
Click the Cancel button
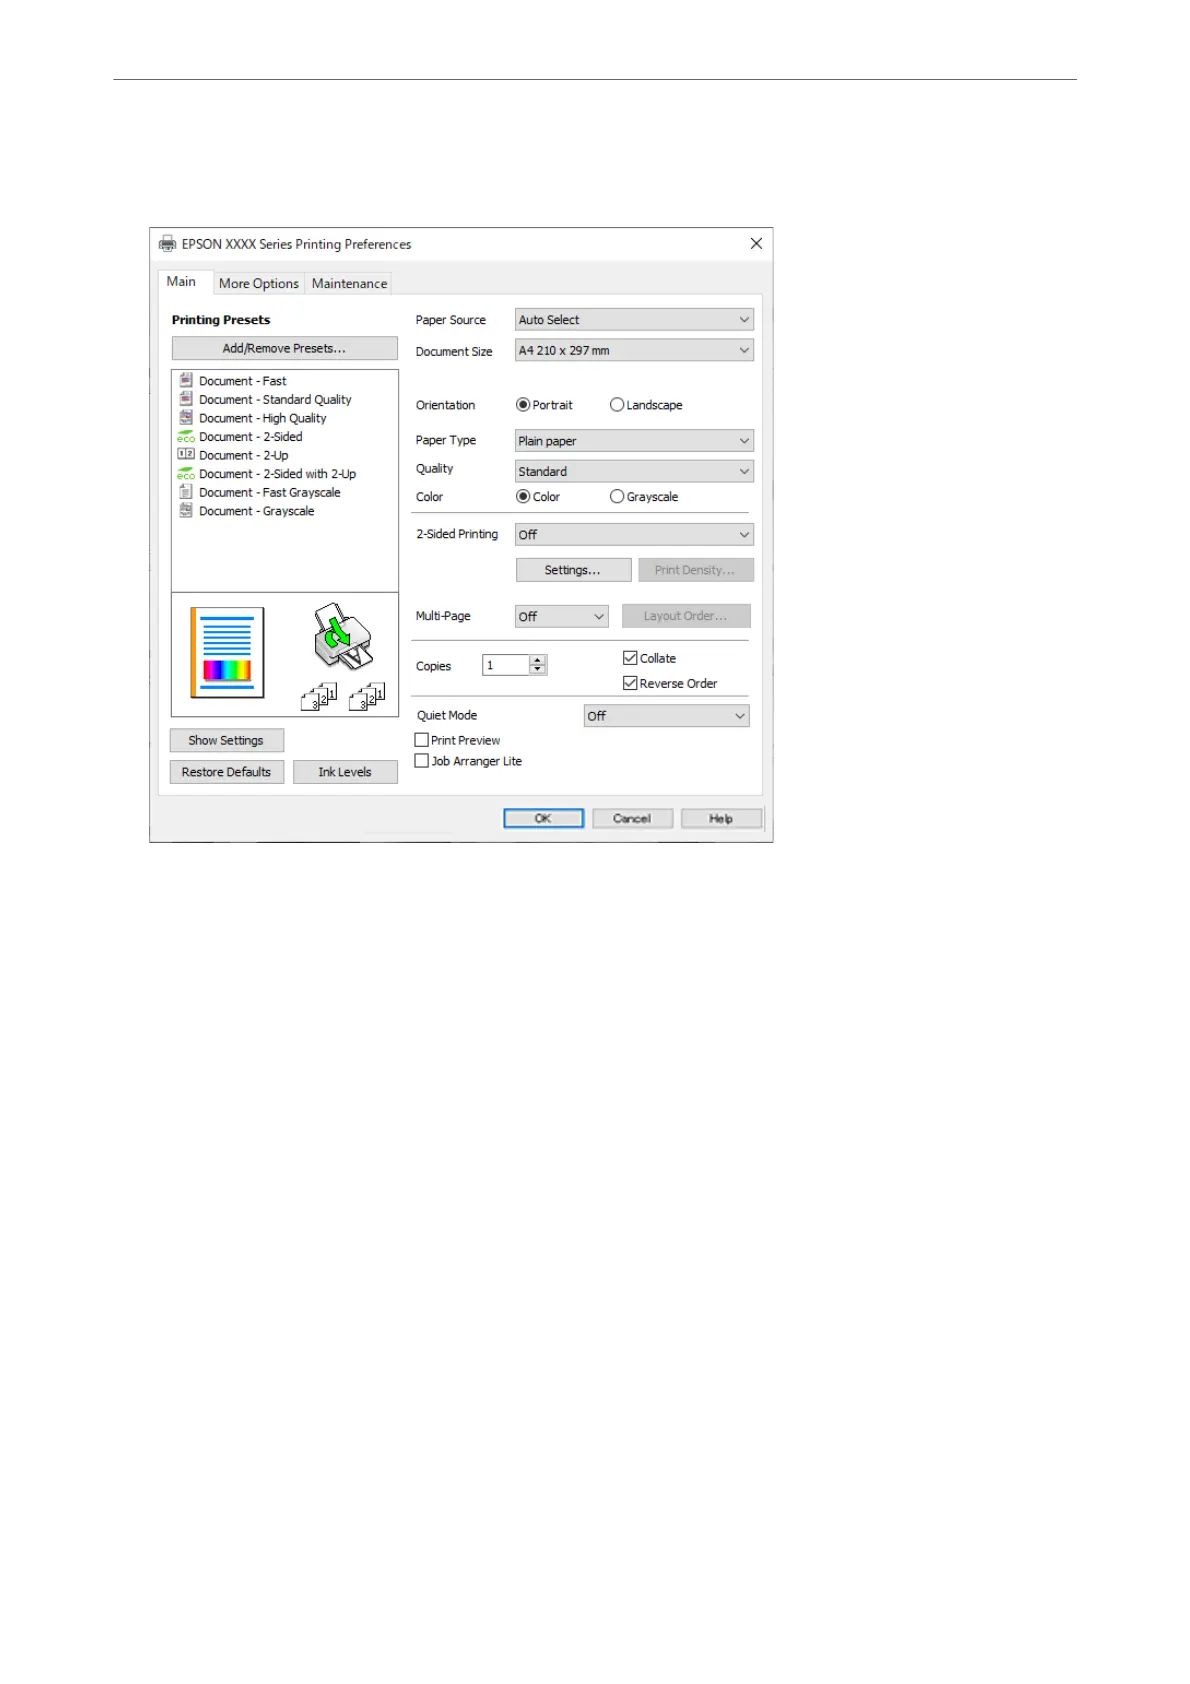[632, 818]
